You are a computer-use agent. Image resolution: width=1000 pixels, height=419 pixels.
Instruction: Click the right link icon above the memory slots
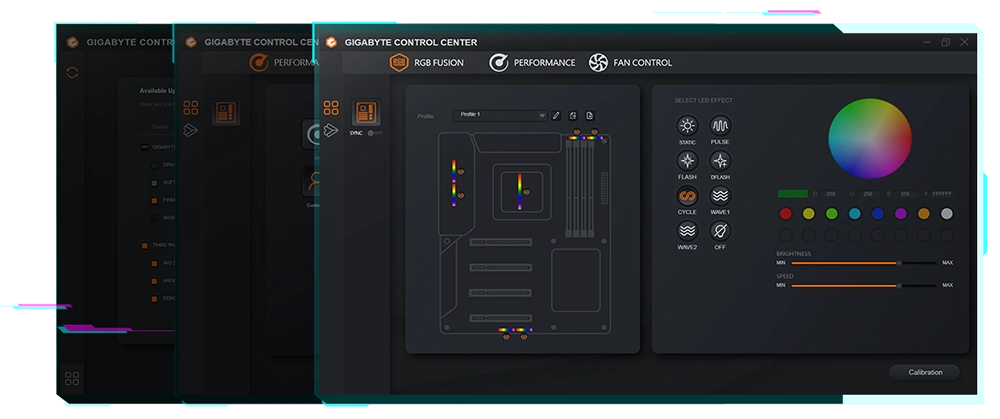click(594, 131)
